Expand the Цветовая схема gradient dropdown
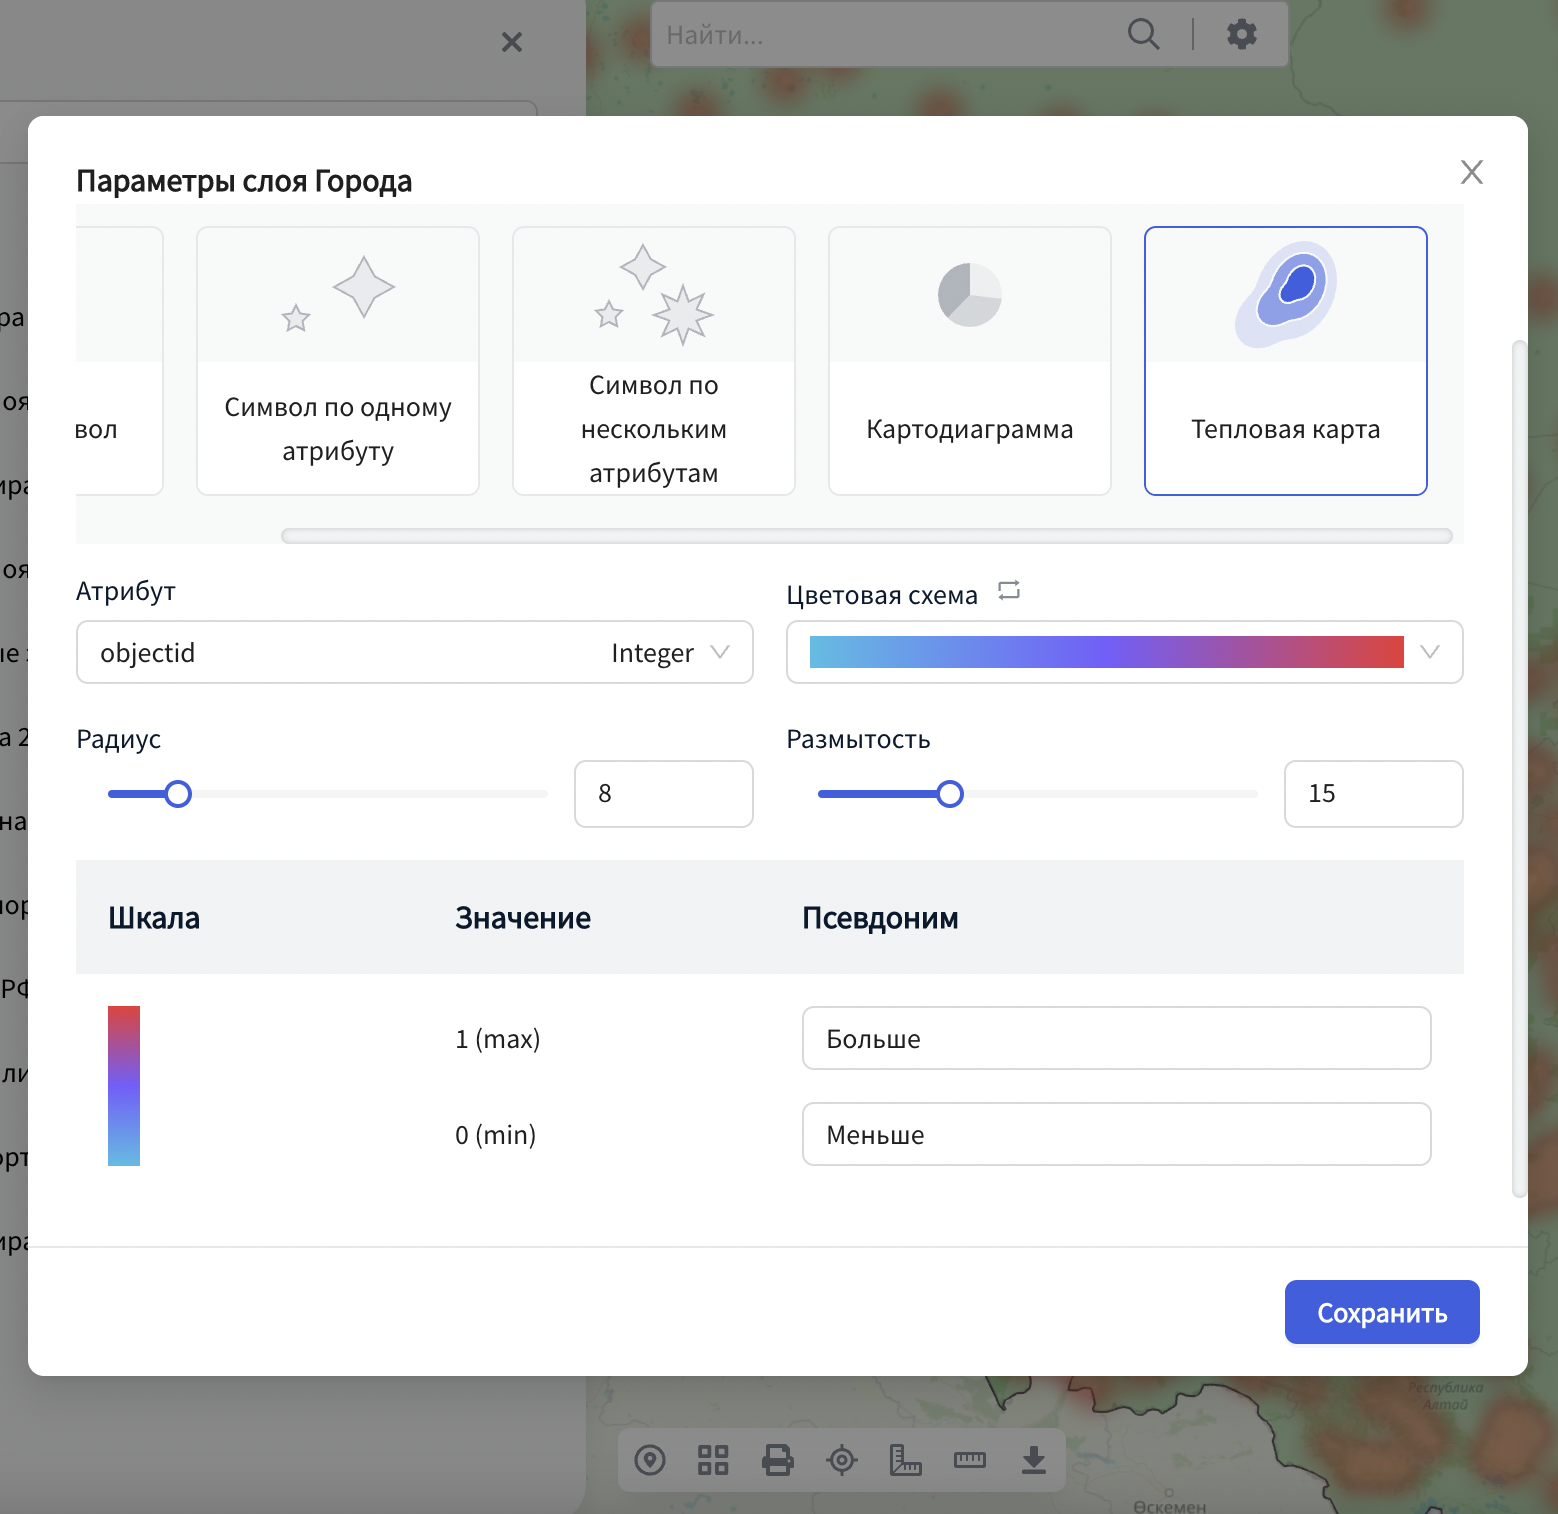Screen dimensions: 1558x1514 click(1124, 653)
